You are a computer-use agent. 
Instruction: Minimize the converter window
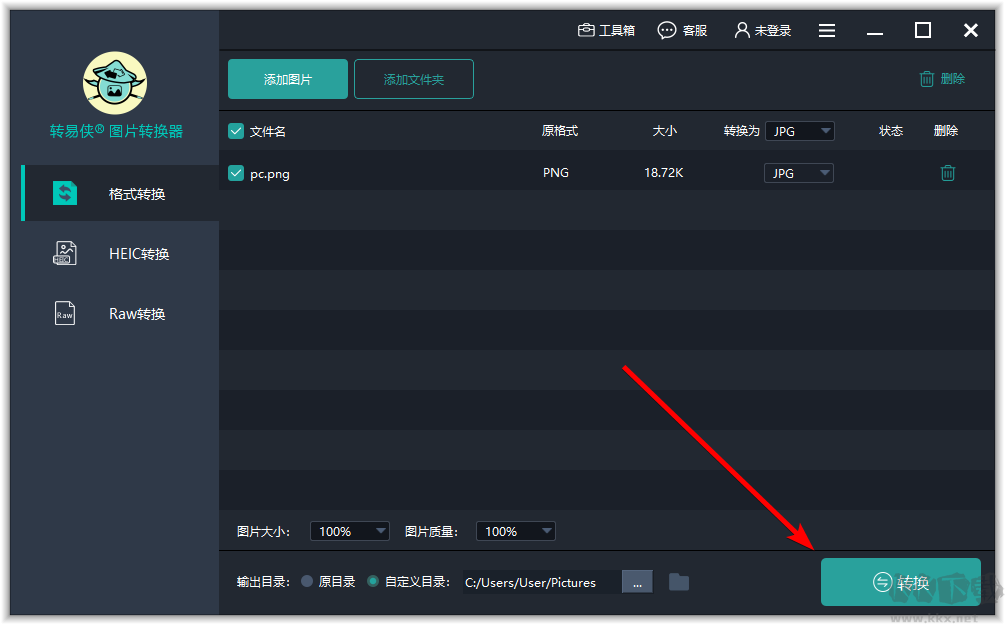click(x=875, y=32)
